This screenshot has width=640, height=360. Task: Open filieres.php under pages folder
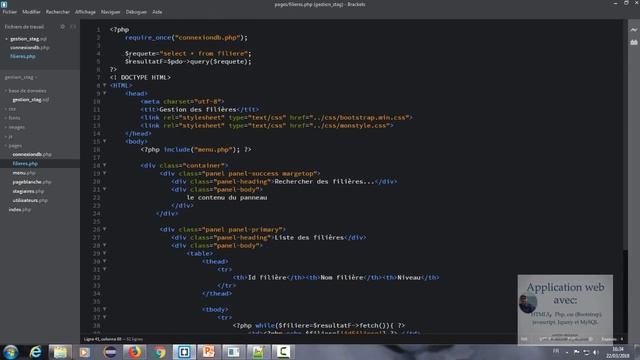click(x=25, y=164)
